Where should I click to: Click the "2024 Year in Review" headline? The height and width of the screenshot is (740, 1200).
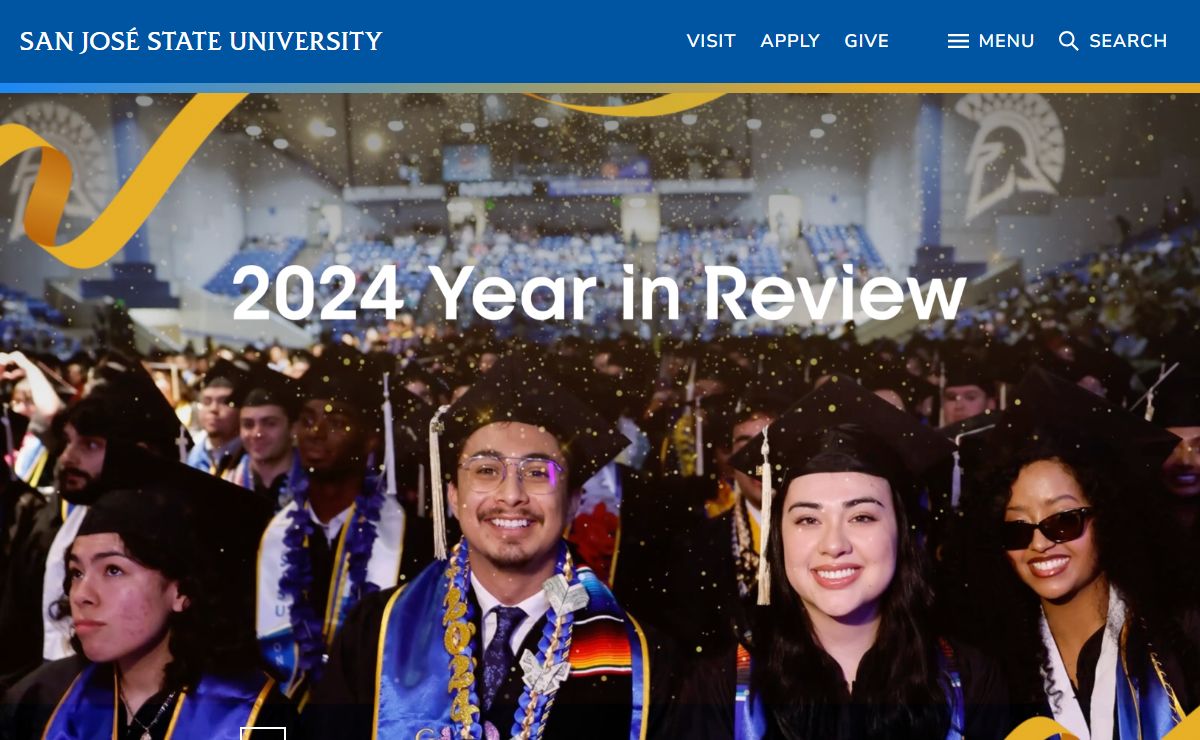(x=599, y=293)
